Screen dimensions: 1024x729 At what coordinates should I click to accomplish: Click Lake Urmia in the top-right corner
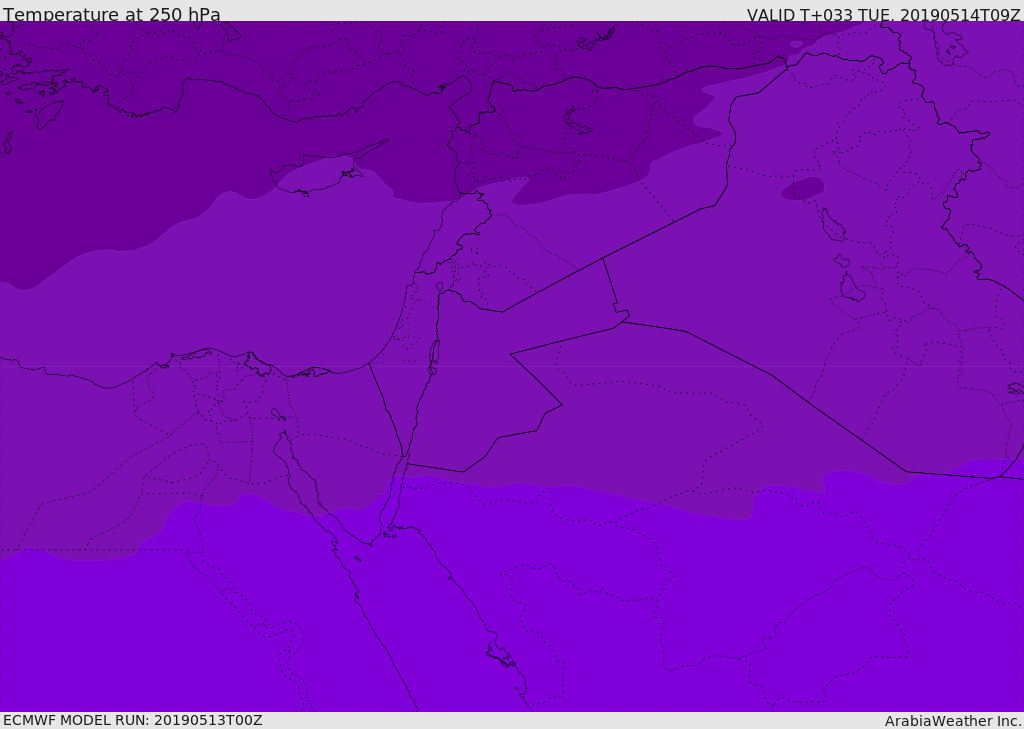[x=952, y=44]
